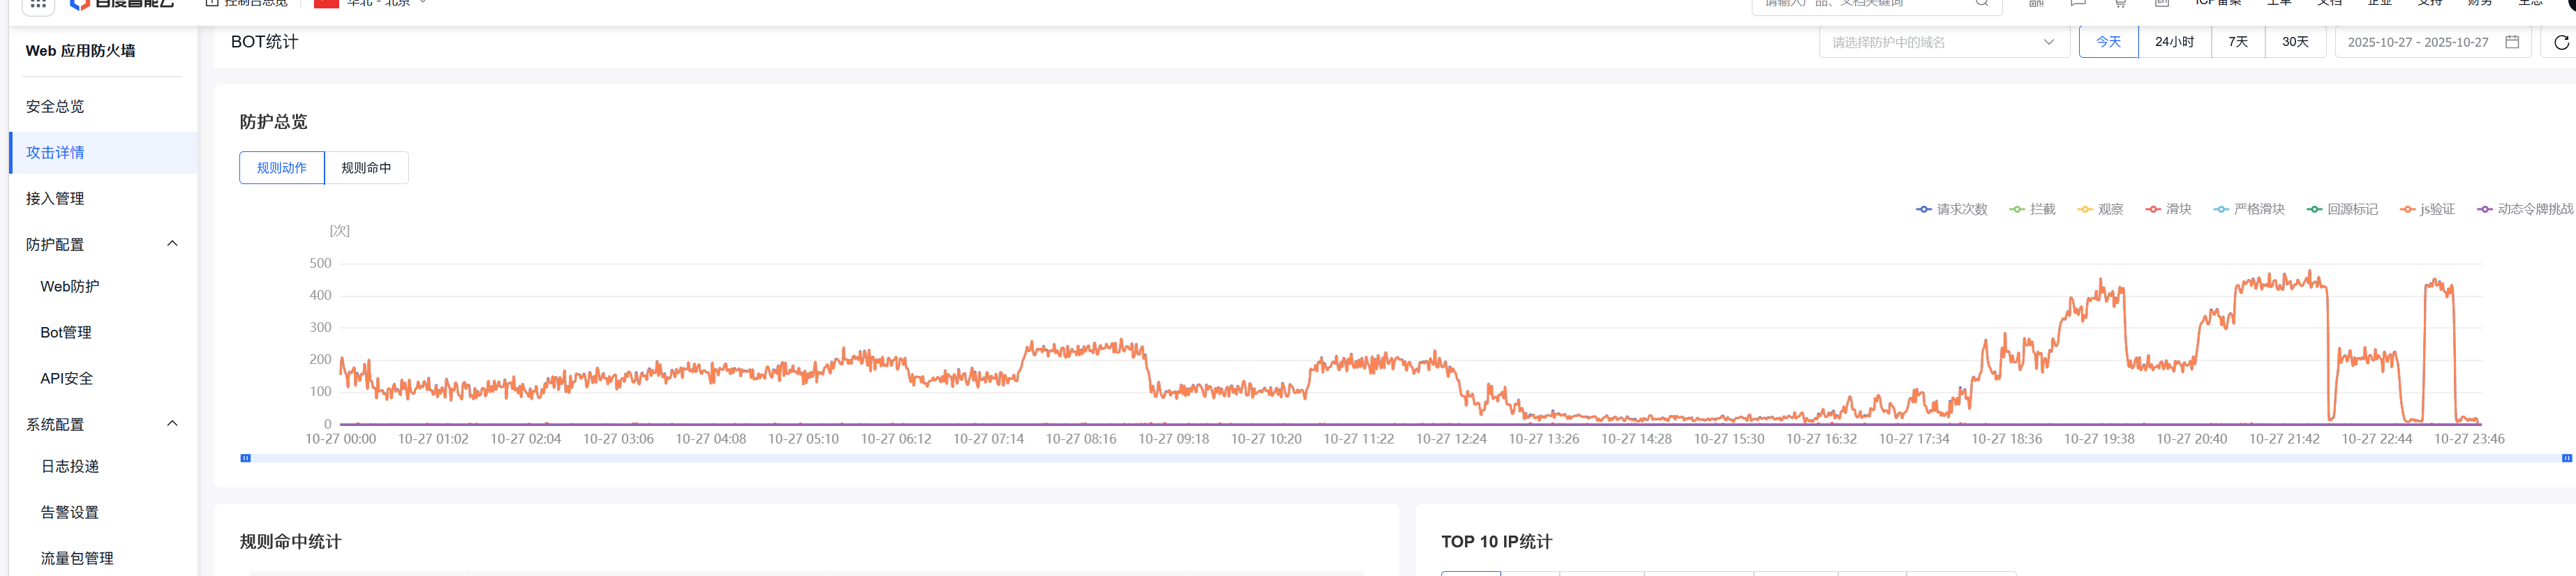
Task: Open the app grid menu icon
Action: 38,4
